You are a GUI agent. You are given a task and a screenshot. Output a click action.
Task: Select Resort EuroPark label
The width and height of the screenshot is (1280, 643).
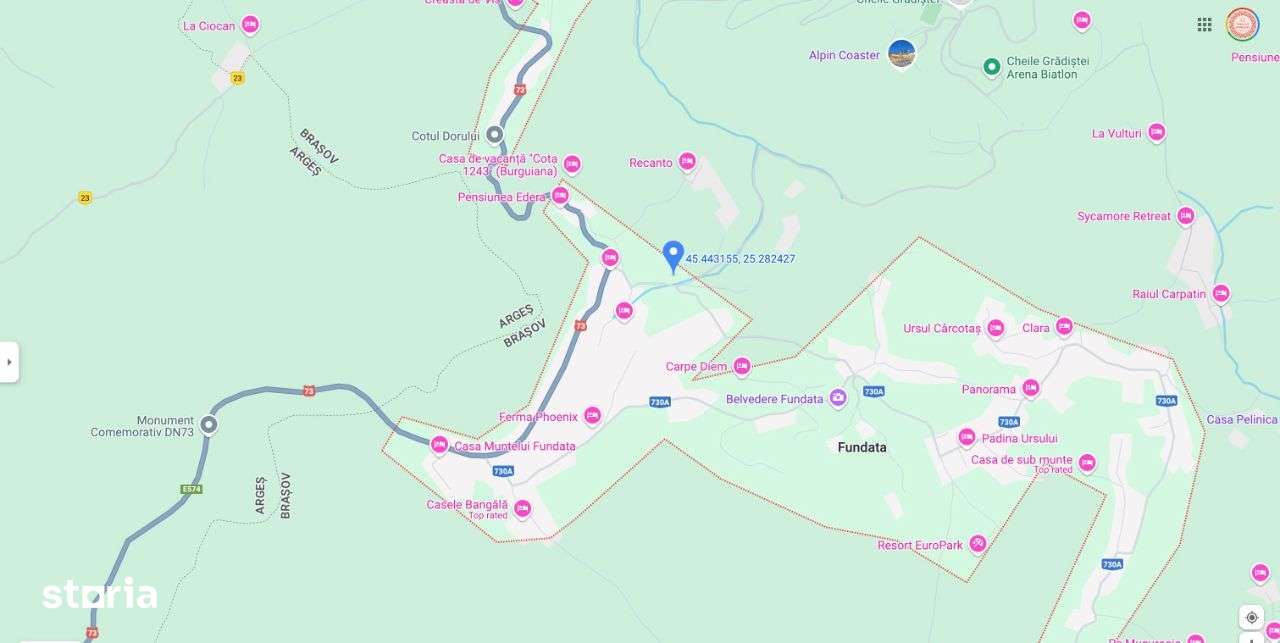(x=920, y=545)
